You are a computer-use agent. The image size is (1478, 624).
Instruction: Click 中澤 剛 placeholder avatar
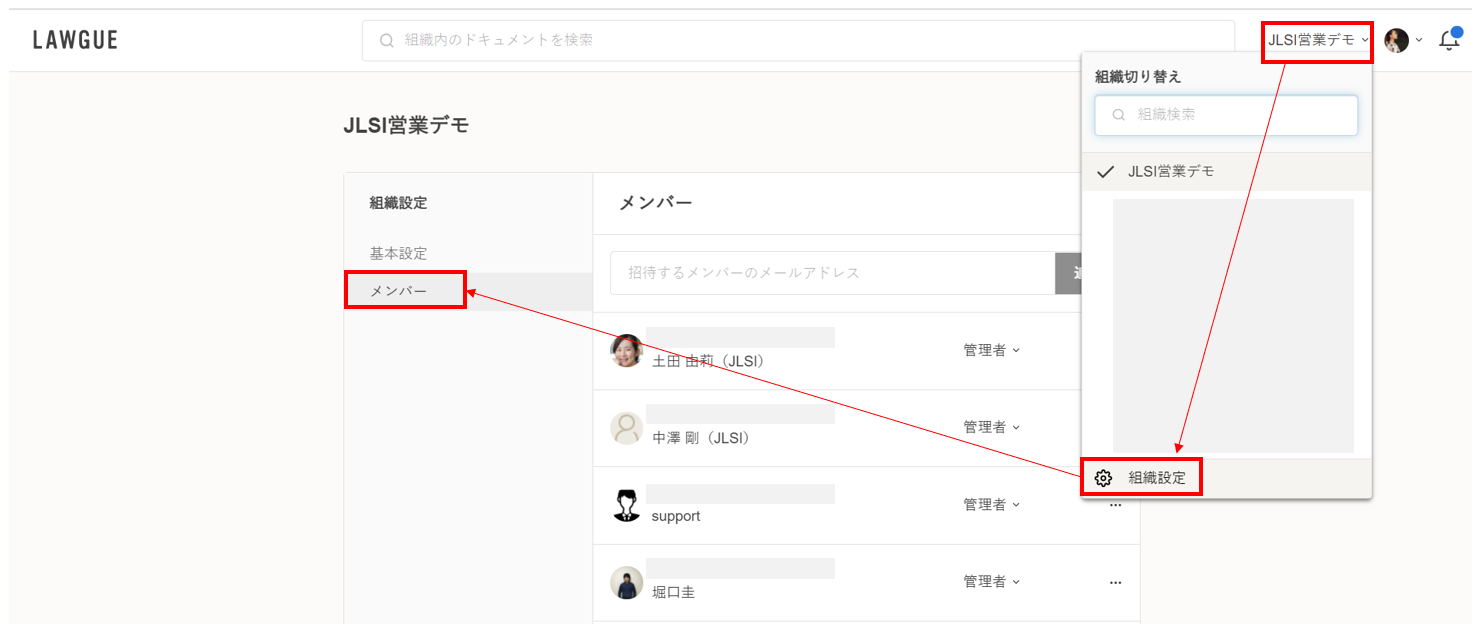click(626, 428)
